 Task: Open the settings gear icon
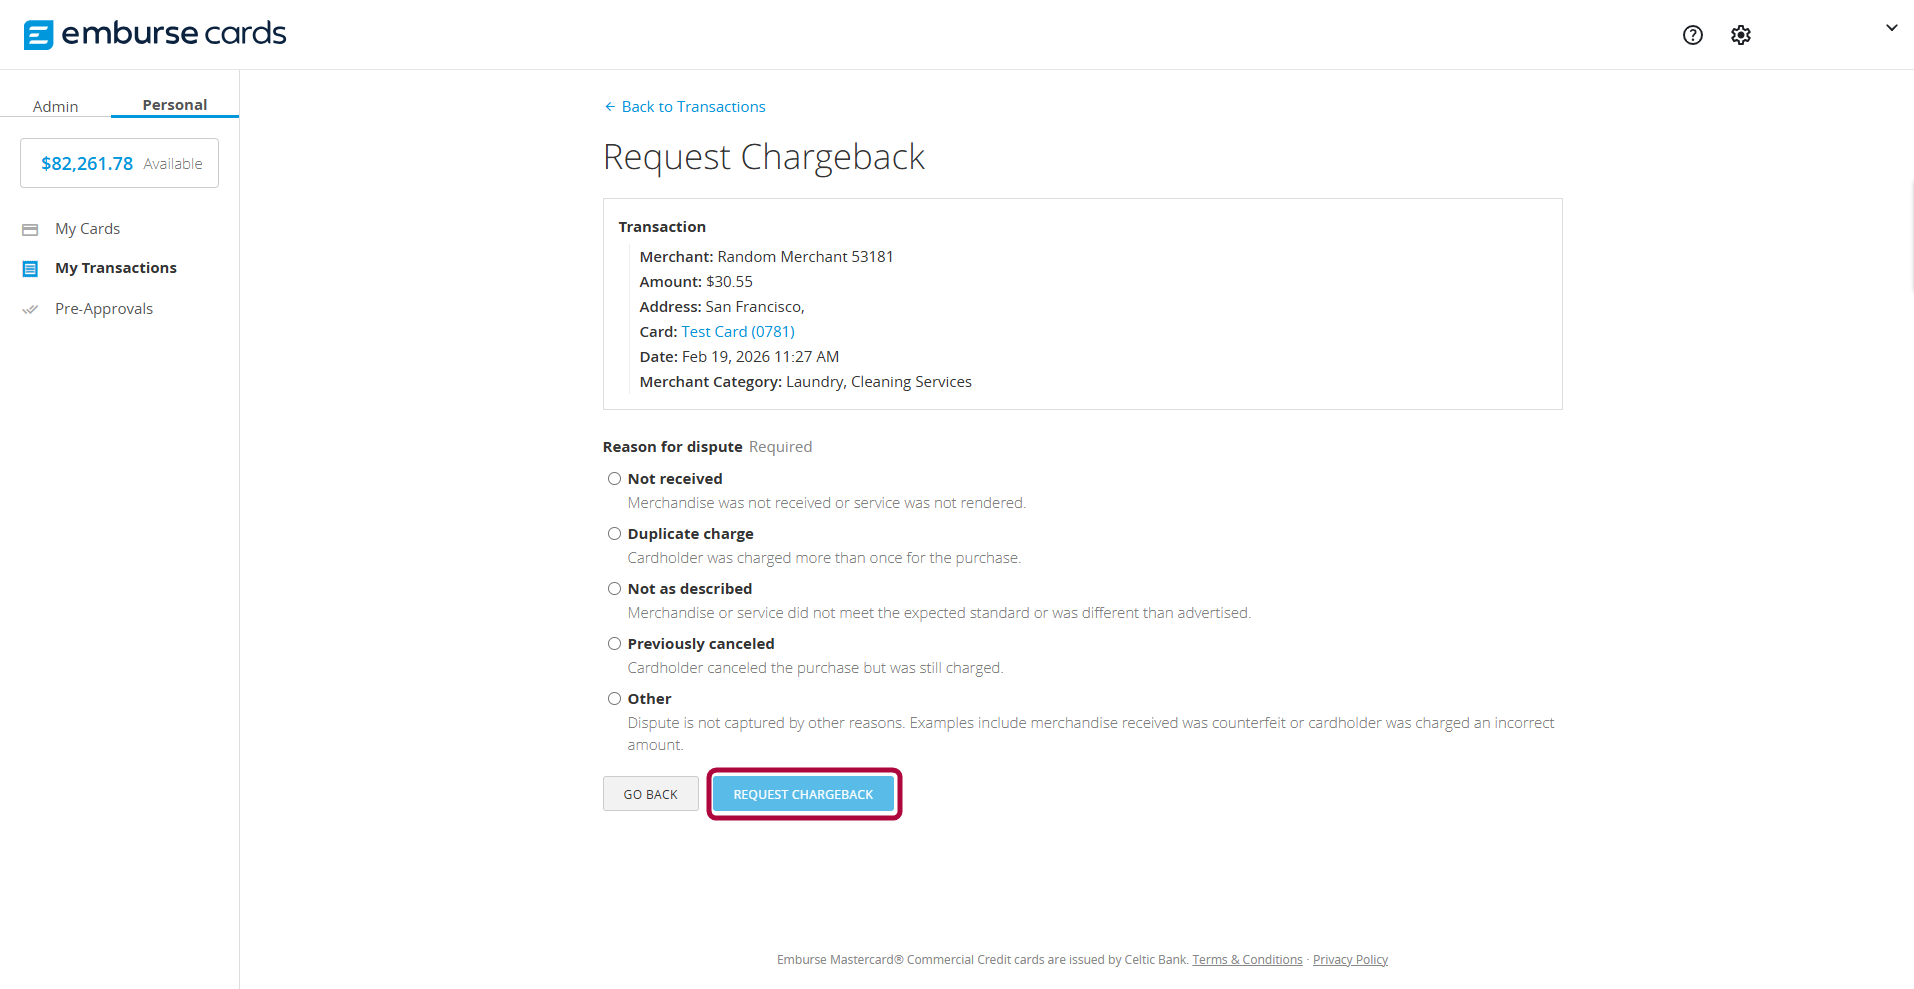click(1740, 35)
